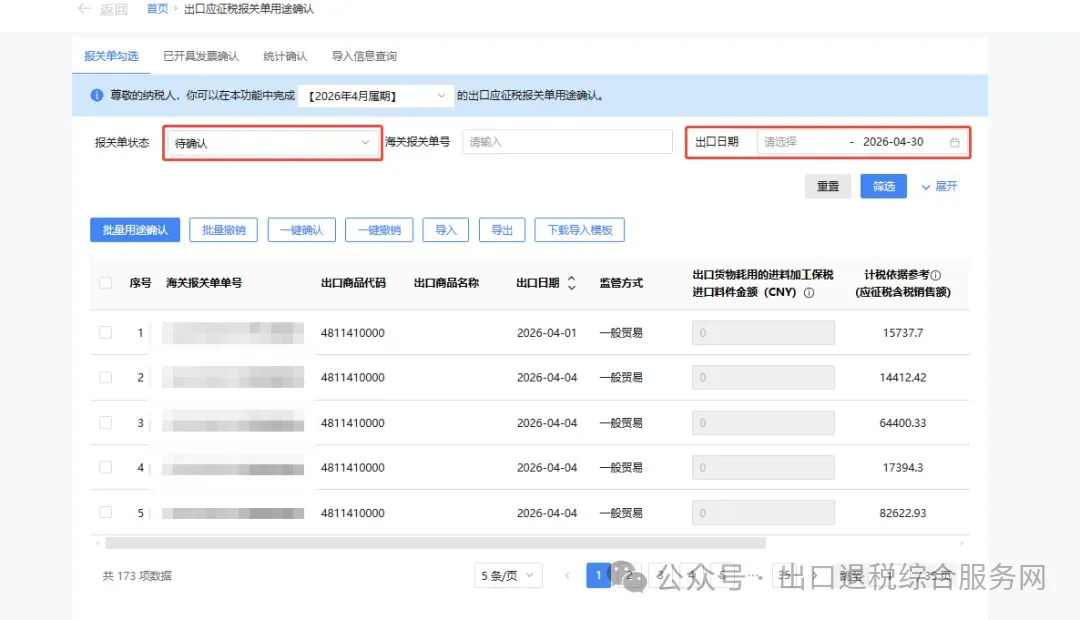Focus the 海关报关单号 input field
Viewport: 1080px width, 620px height.
[568, 142]
